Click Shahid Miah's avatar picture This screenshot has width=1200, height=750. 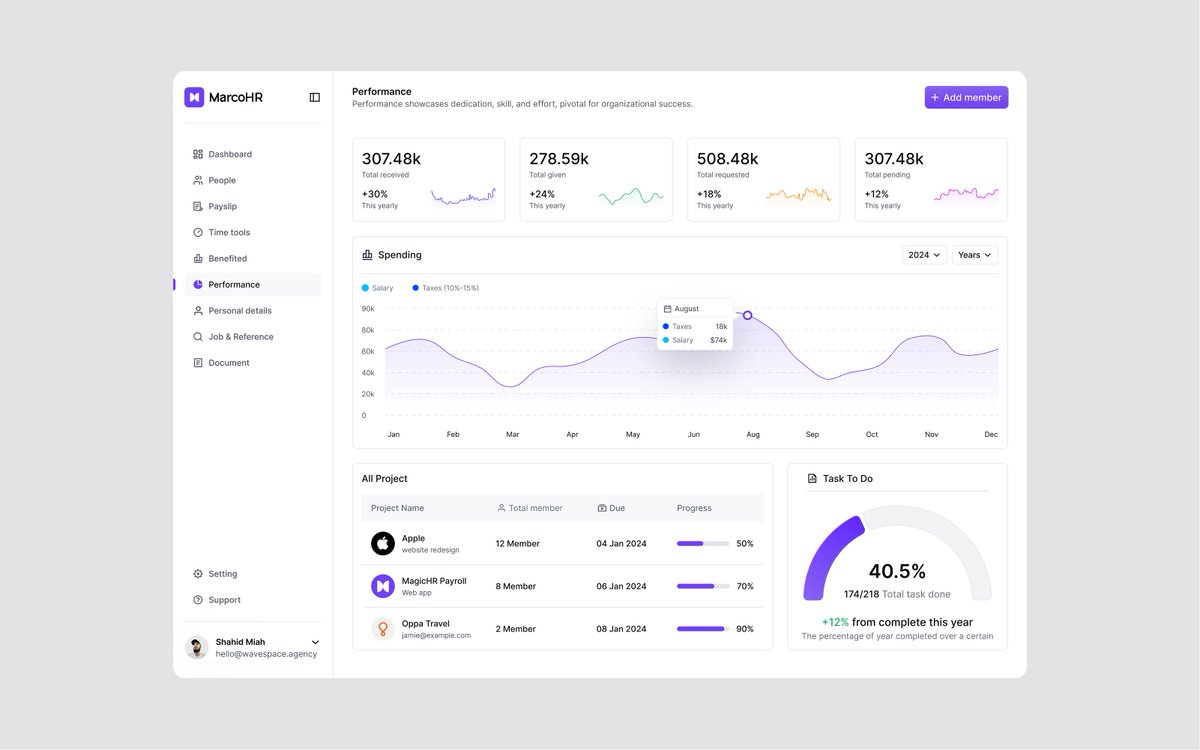(197, 647)
